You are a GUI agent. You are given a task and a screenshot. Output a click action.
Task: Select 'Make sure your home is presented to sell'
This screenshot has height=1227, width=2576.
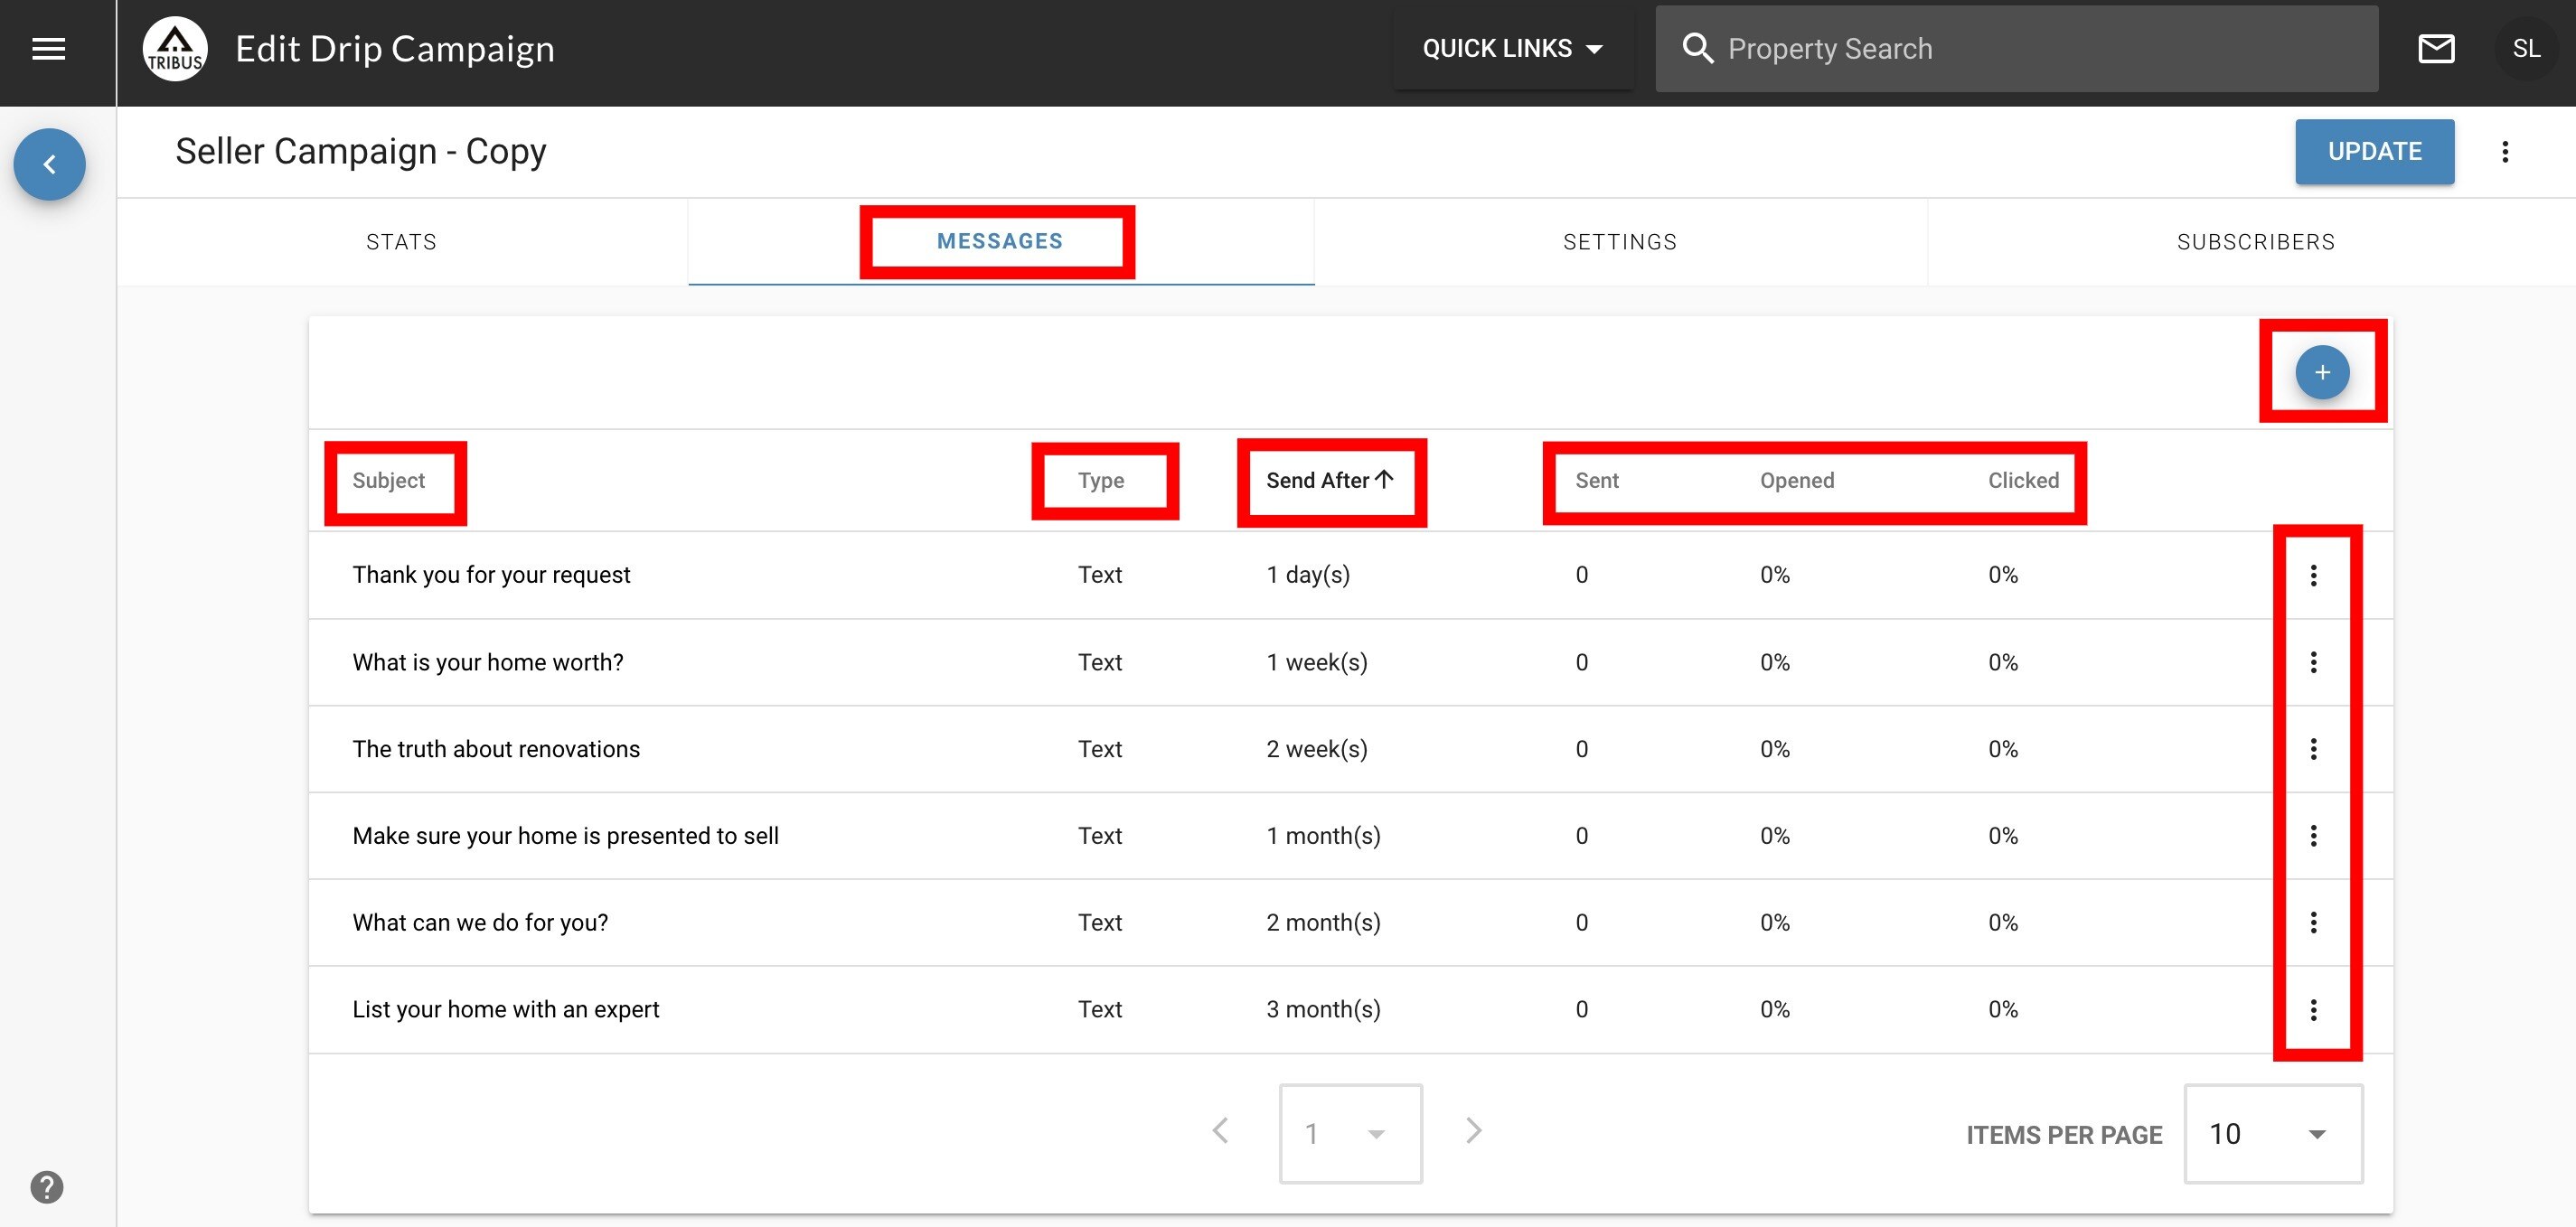[x=565, y=836]
